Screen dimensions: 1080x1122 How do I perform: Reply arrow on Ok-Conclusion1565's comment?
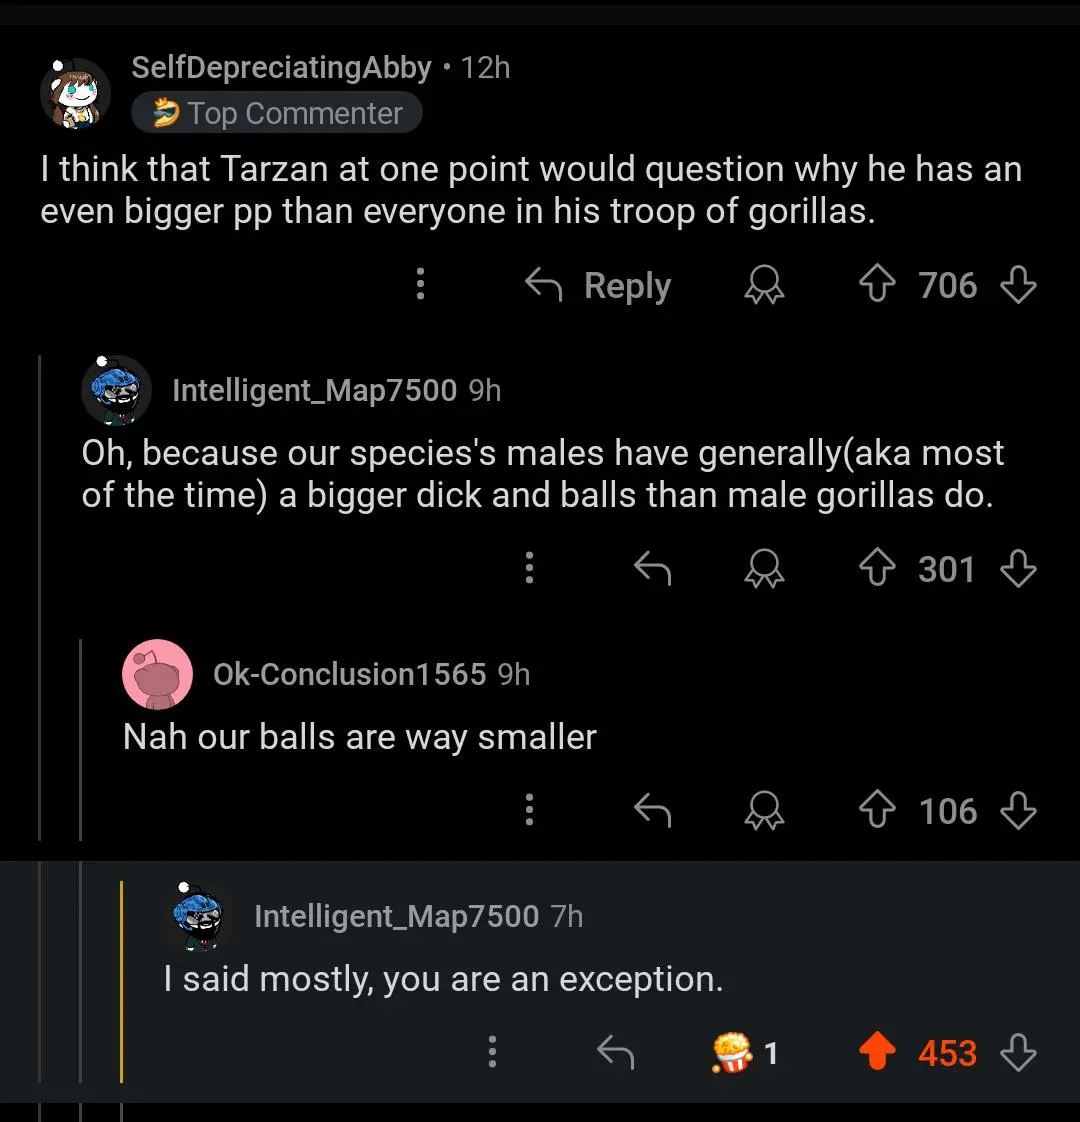(x=652, y=811)
